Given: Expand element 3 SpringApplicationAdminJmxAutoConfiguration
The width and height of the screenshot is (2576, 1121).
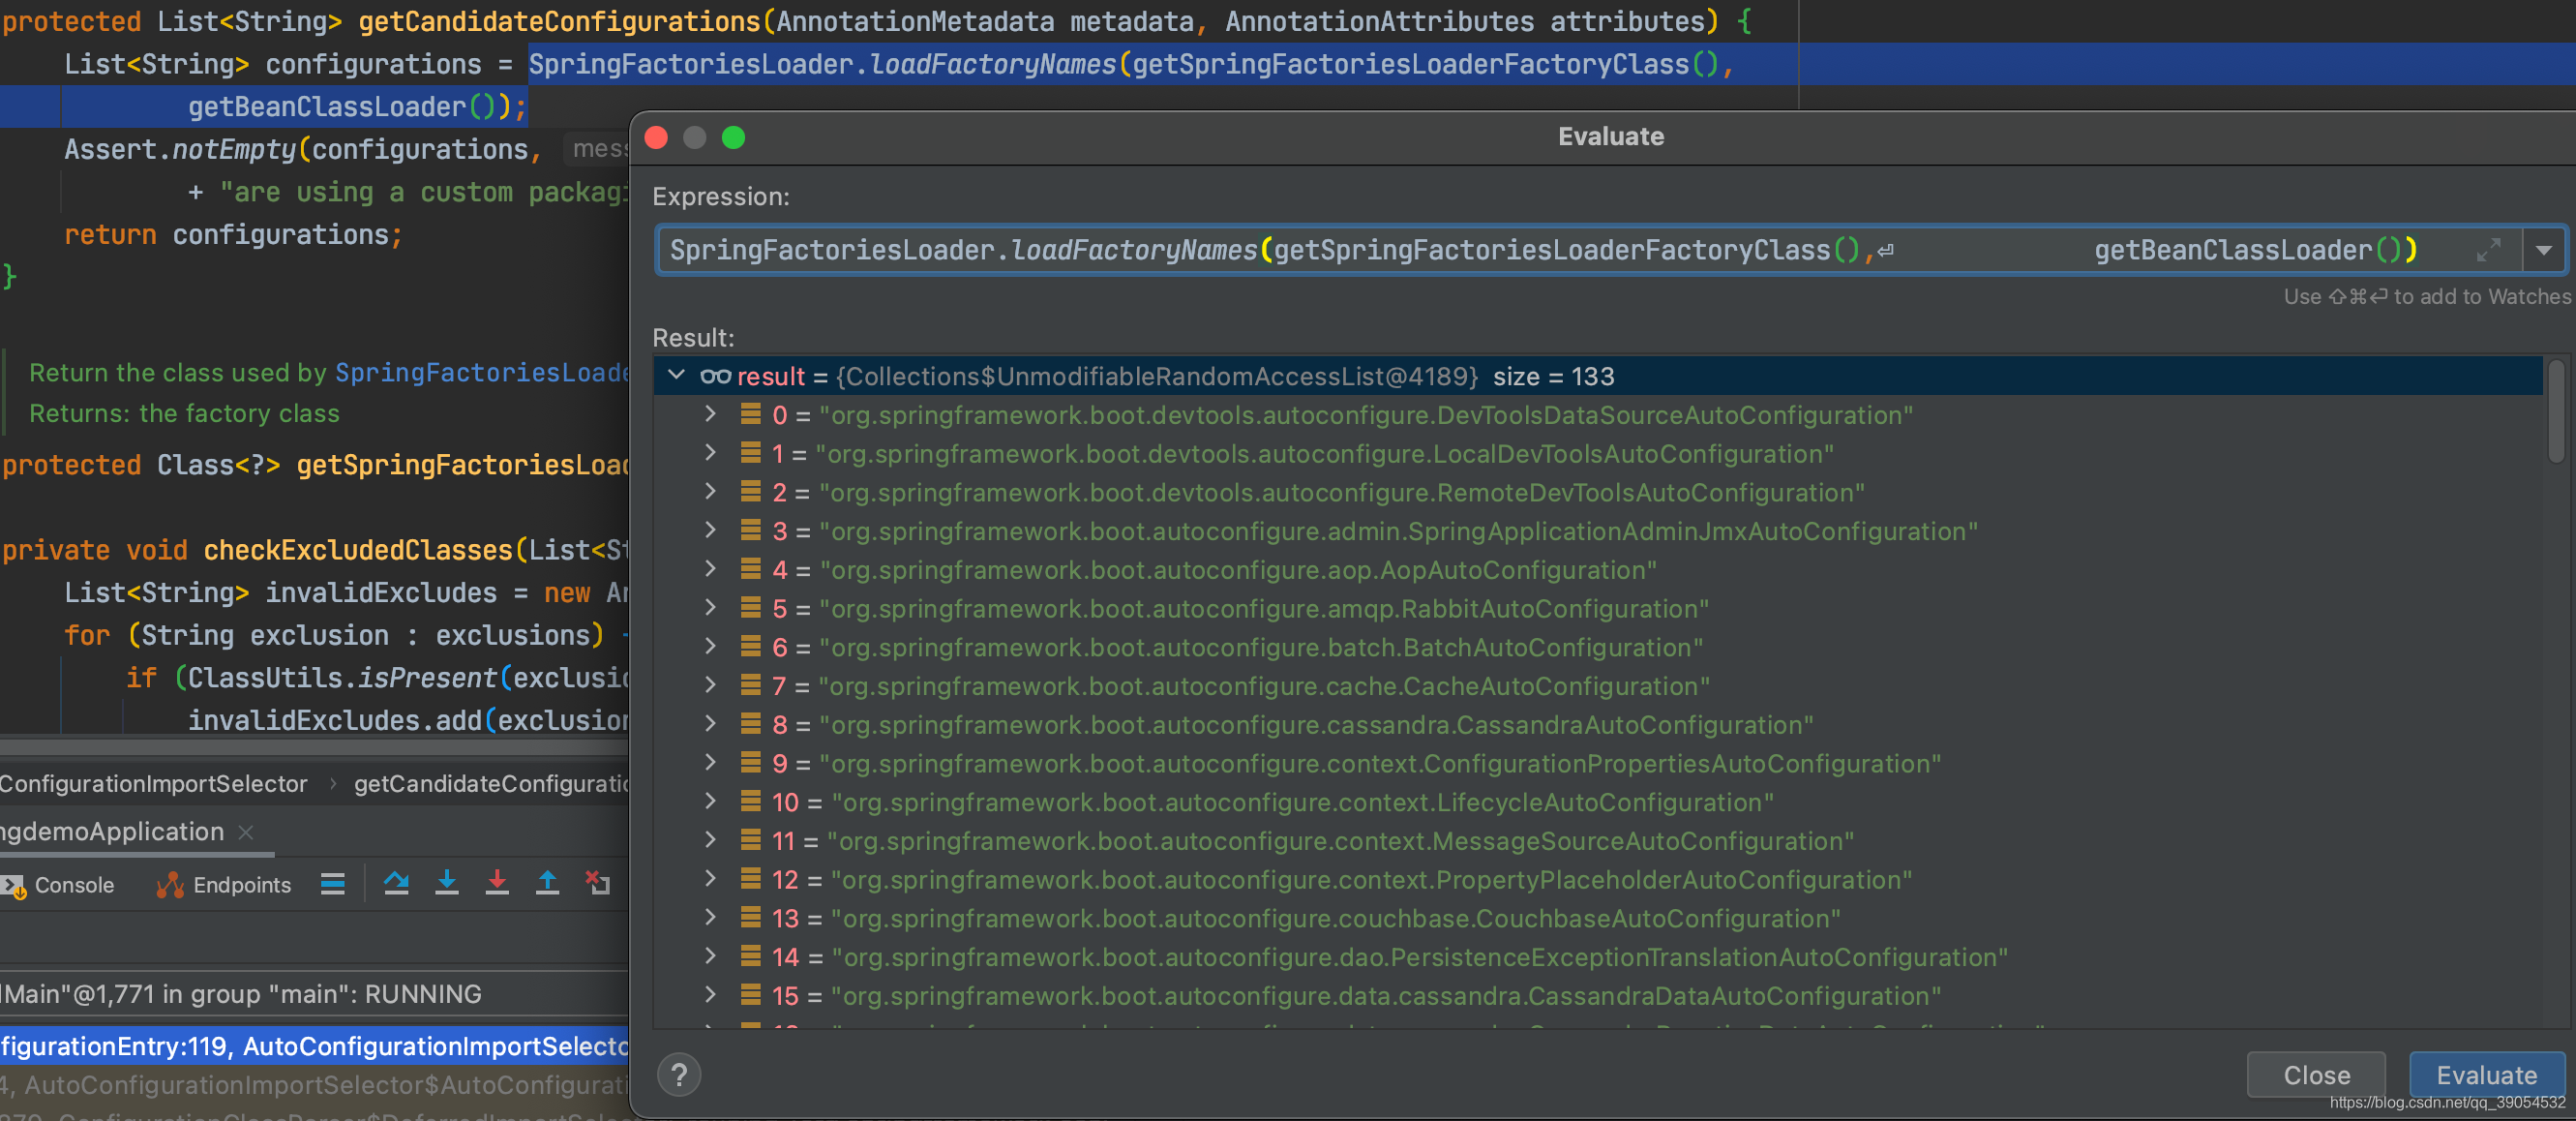Looking at the screenshot, I should point(710,530).
